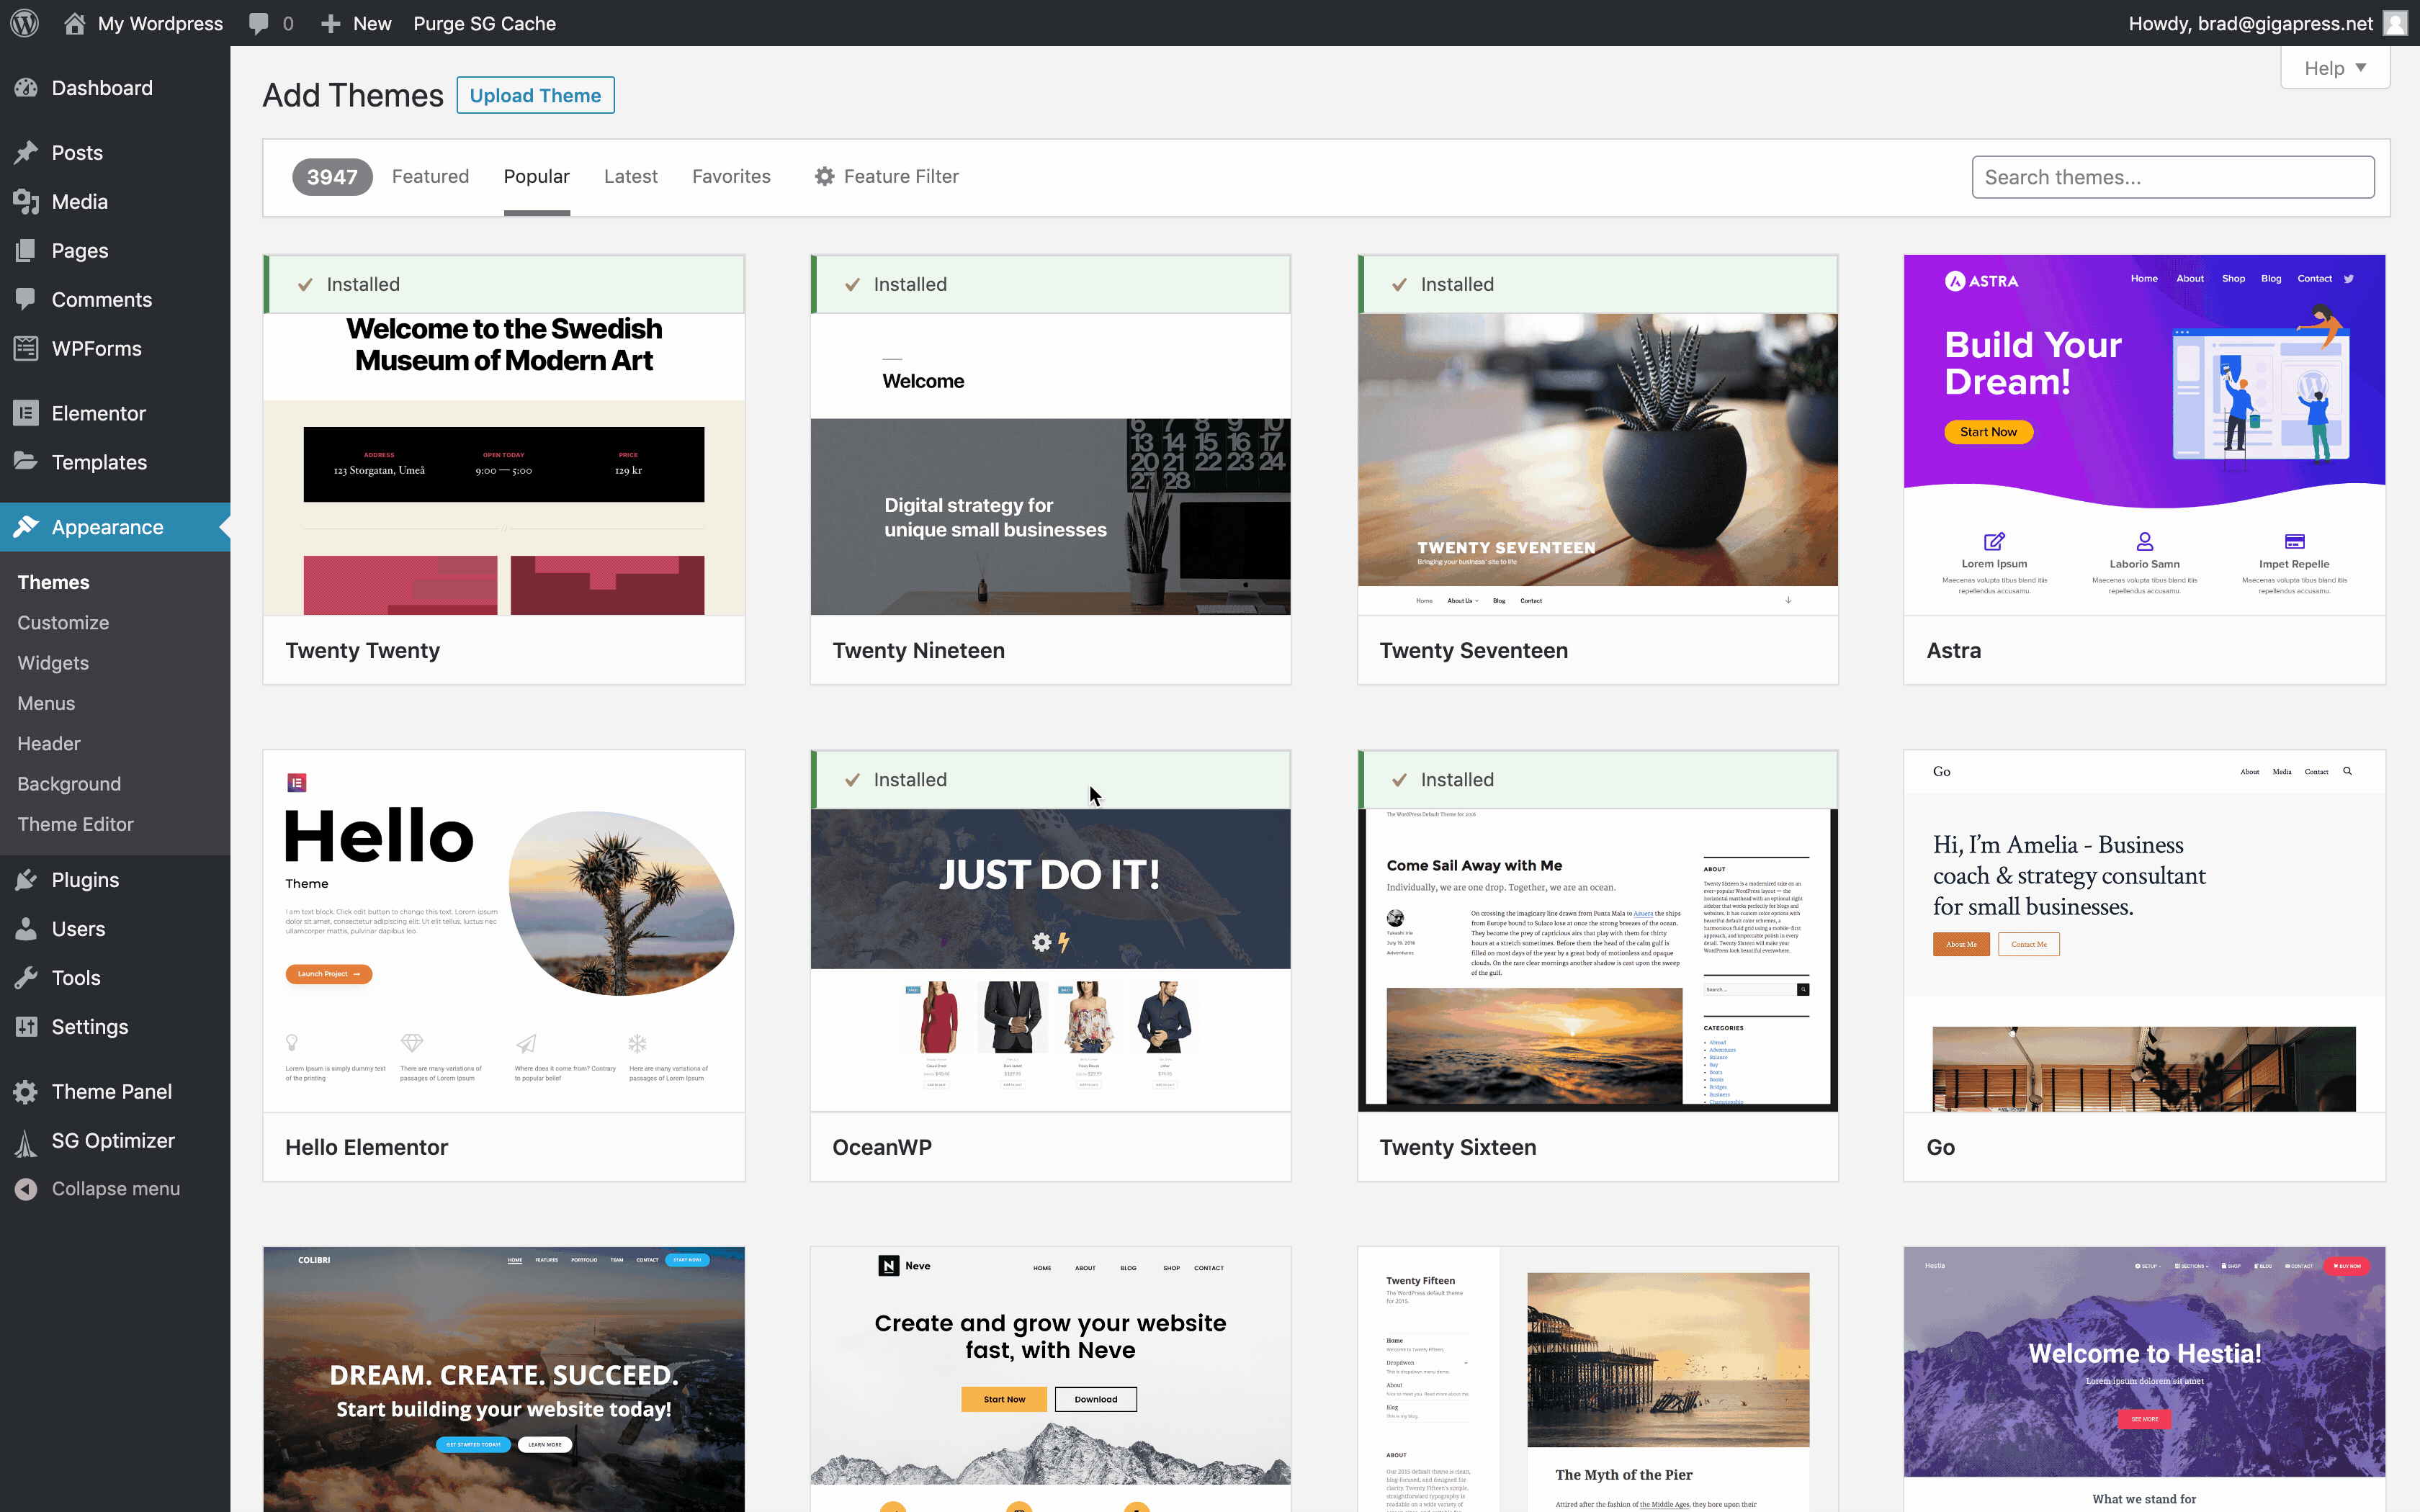Open the Neve theme thumbnail
The width and height of the screenshot is (2420, 1512).
[x=1050, y=1379]
